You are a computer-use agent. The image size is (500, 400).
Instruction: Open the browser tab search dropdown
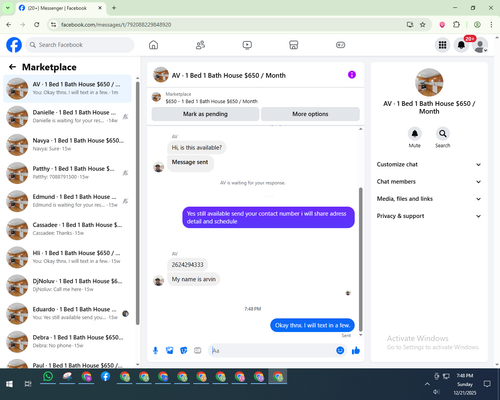click(x=7, y=8)
